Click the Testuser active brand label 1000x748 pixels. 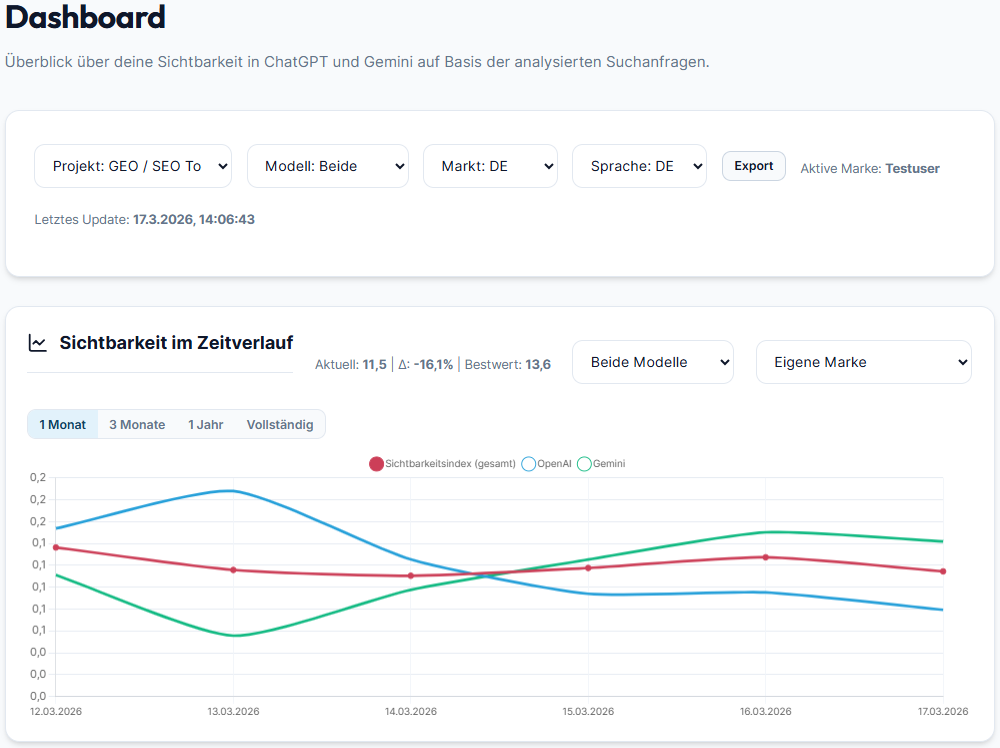[x=912, y=168]
